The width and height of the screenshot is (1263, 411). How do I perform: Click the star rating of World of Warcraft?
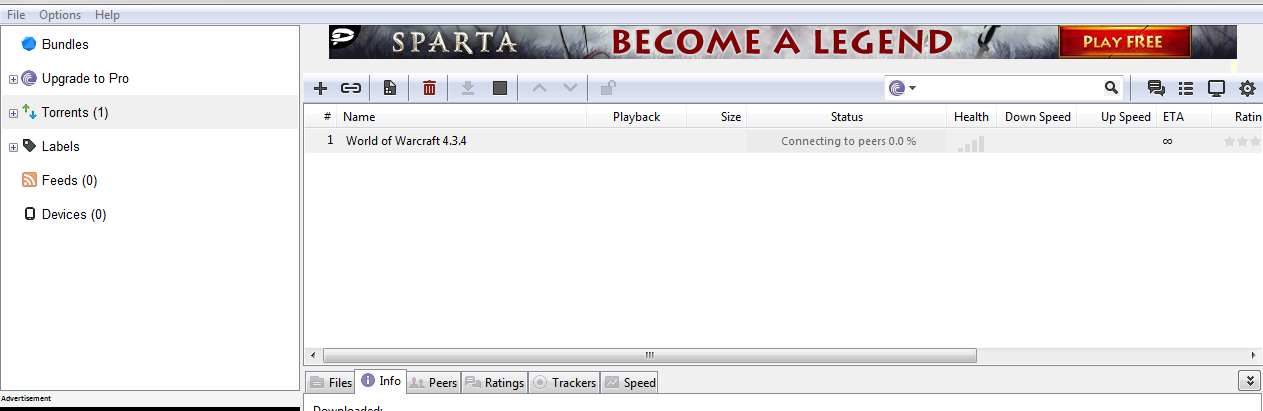tap(1242, 141)
